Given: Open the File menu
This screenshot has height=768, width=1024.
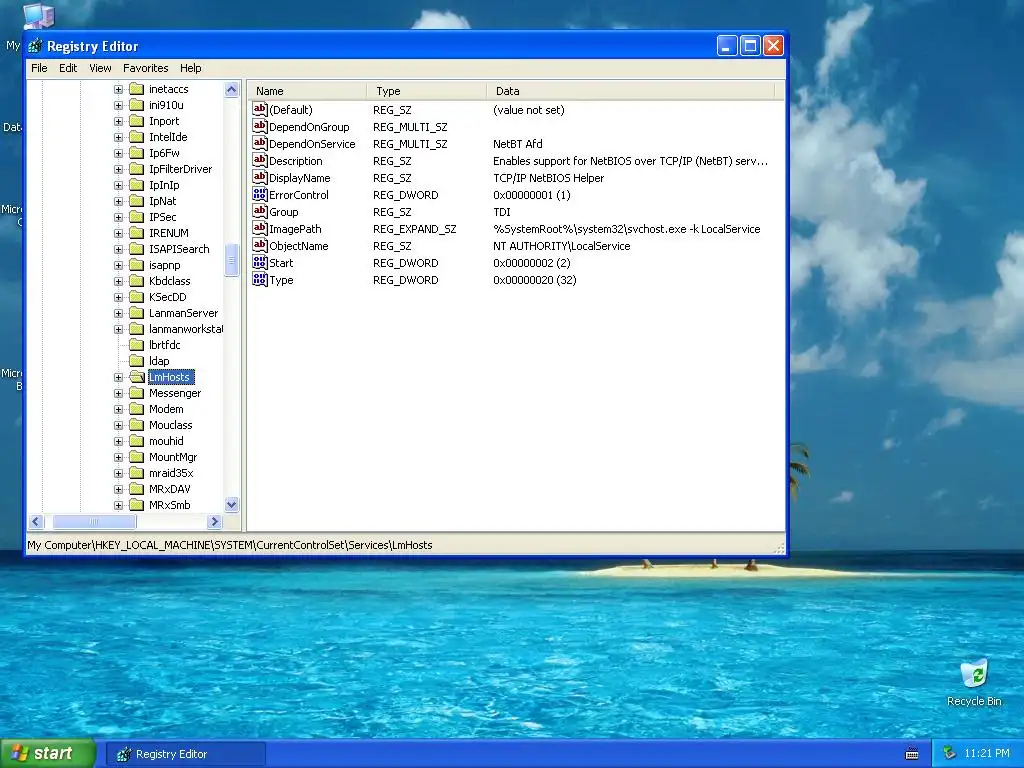Looking at the screenshot, I should coord(39,68).
